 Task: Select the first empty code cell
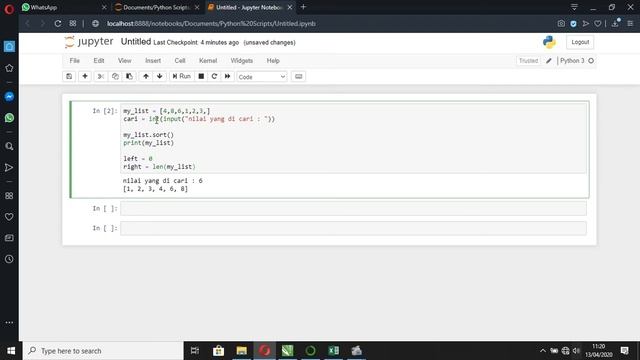353,208
